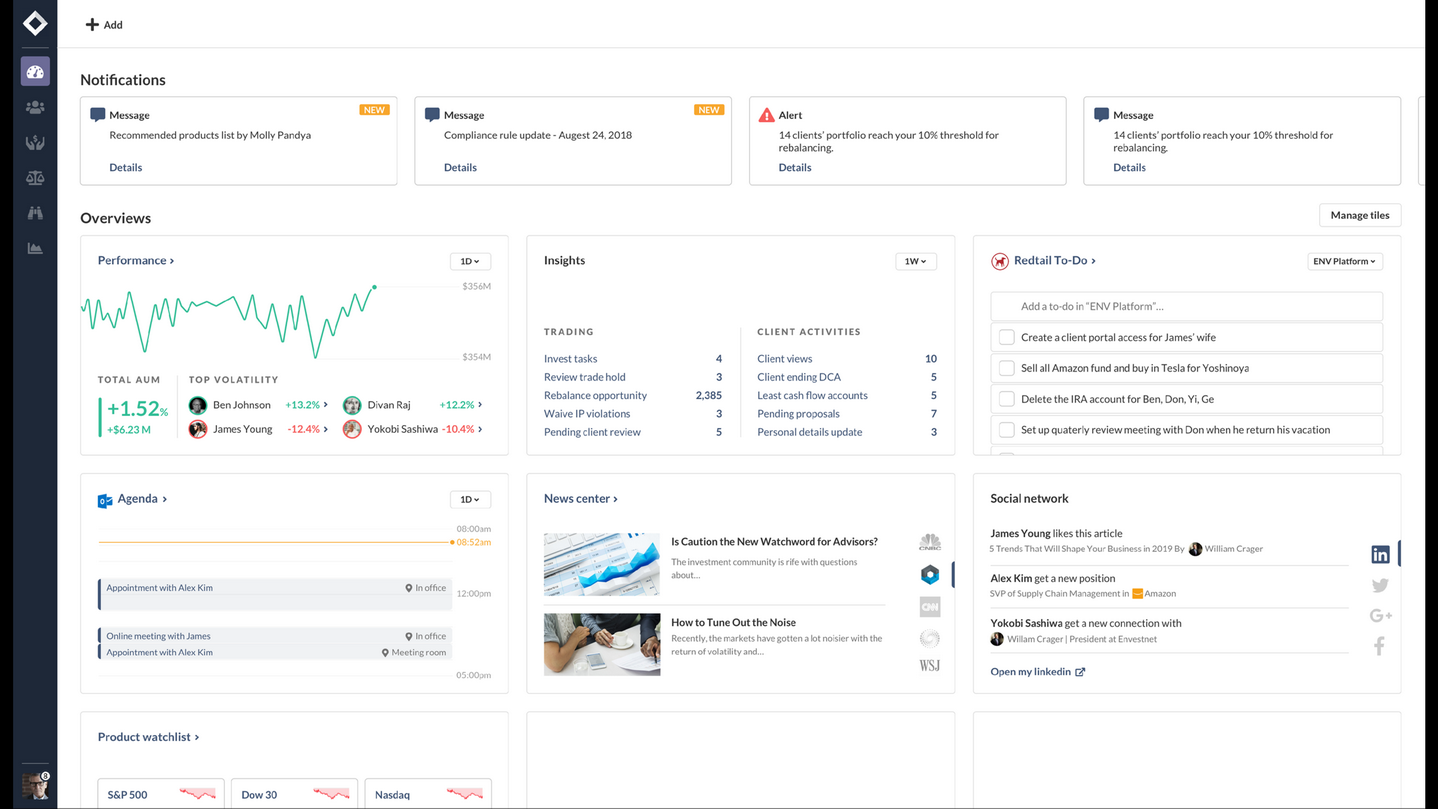Open the clients group icon in sidebar
This screenshot has width=1438, height=809.
(x=35, y=107)
